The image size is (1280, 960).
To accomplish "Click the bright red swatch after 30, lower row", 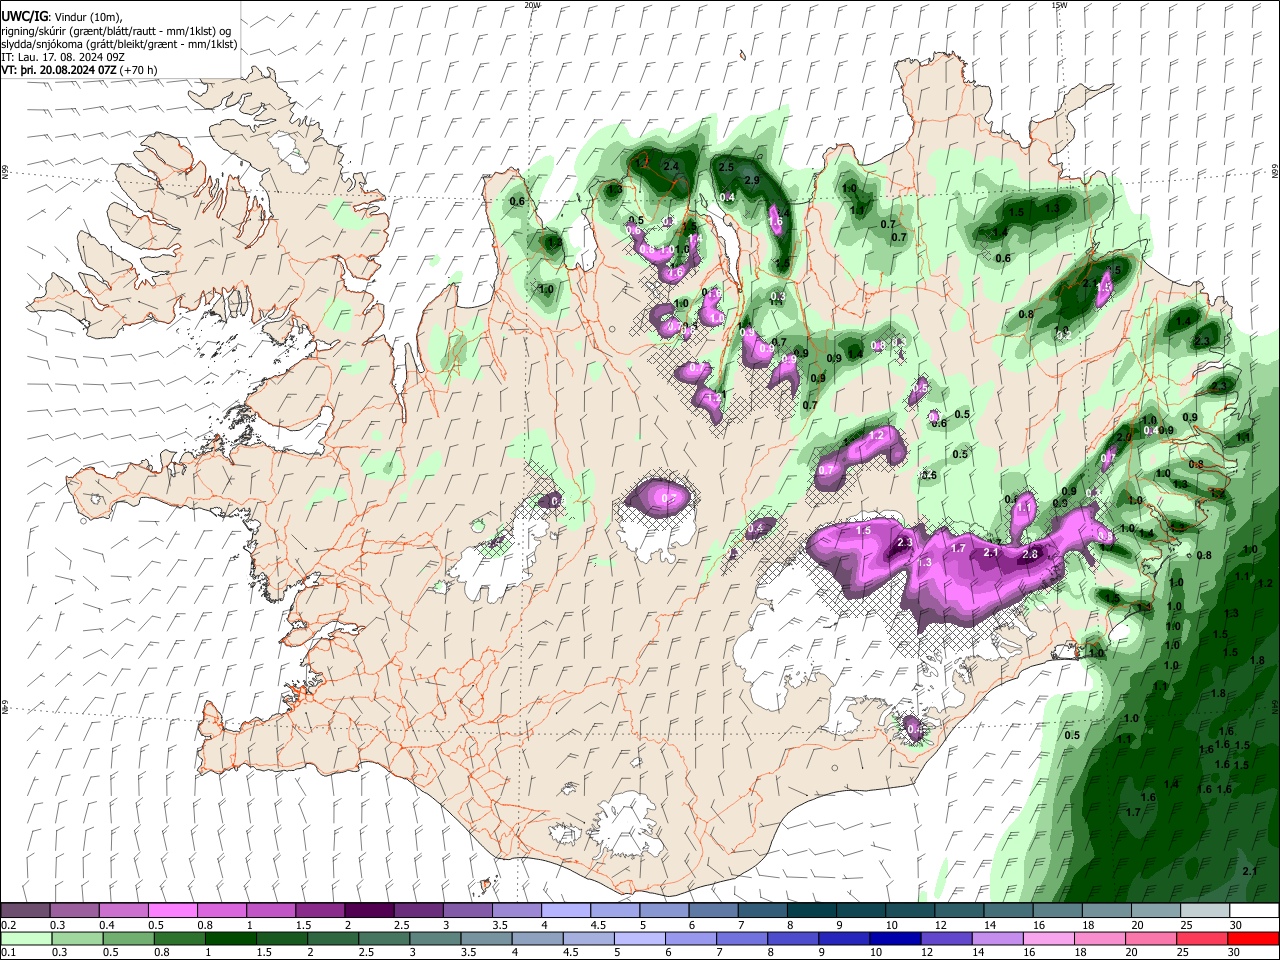I will (1252, 938).
